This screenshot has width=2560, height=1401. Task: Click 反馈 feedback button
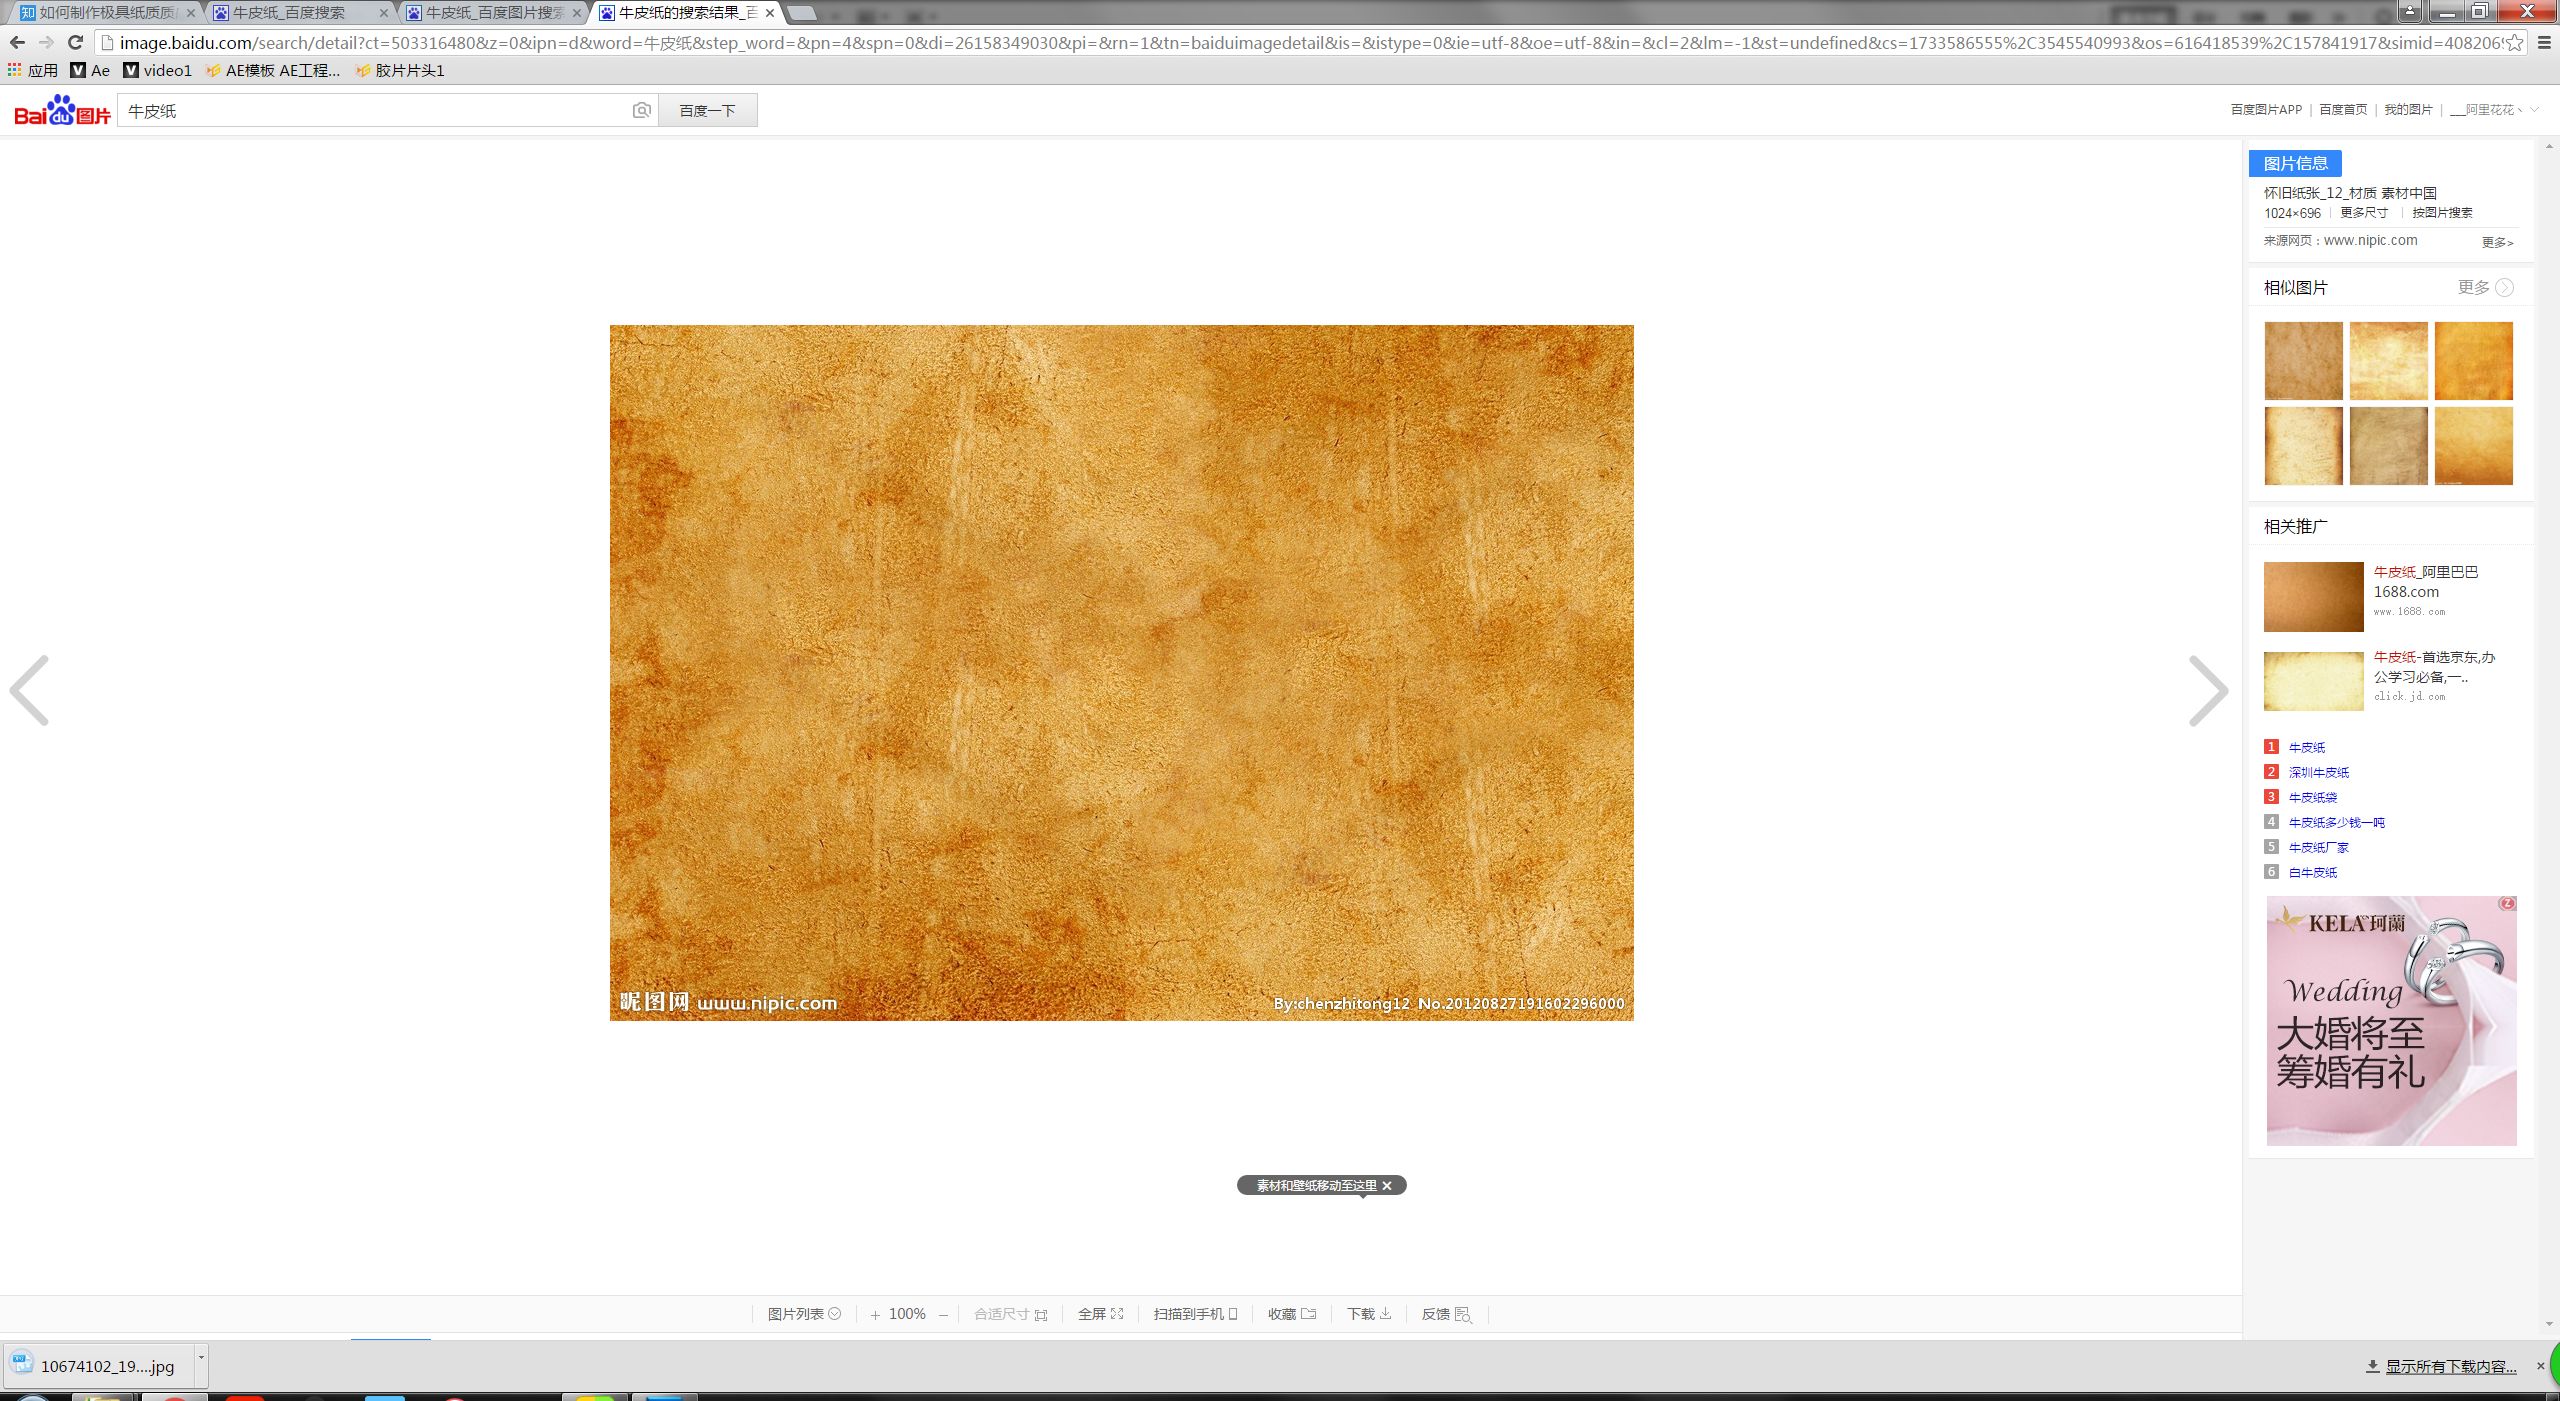tap(1446, 1314)
